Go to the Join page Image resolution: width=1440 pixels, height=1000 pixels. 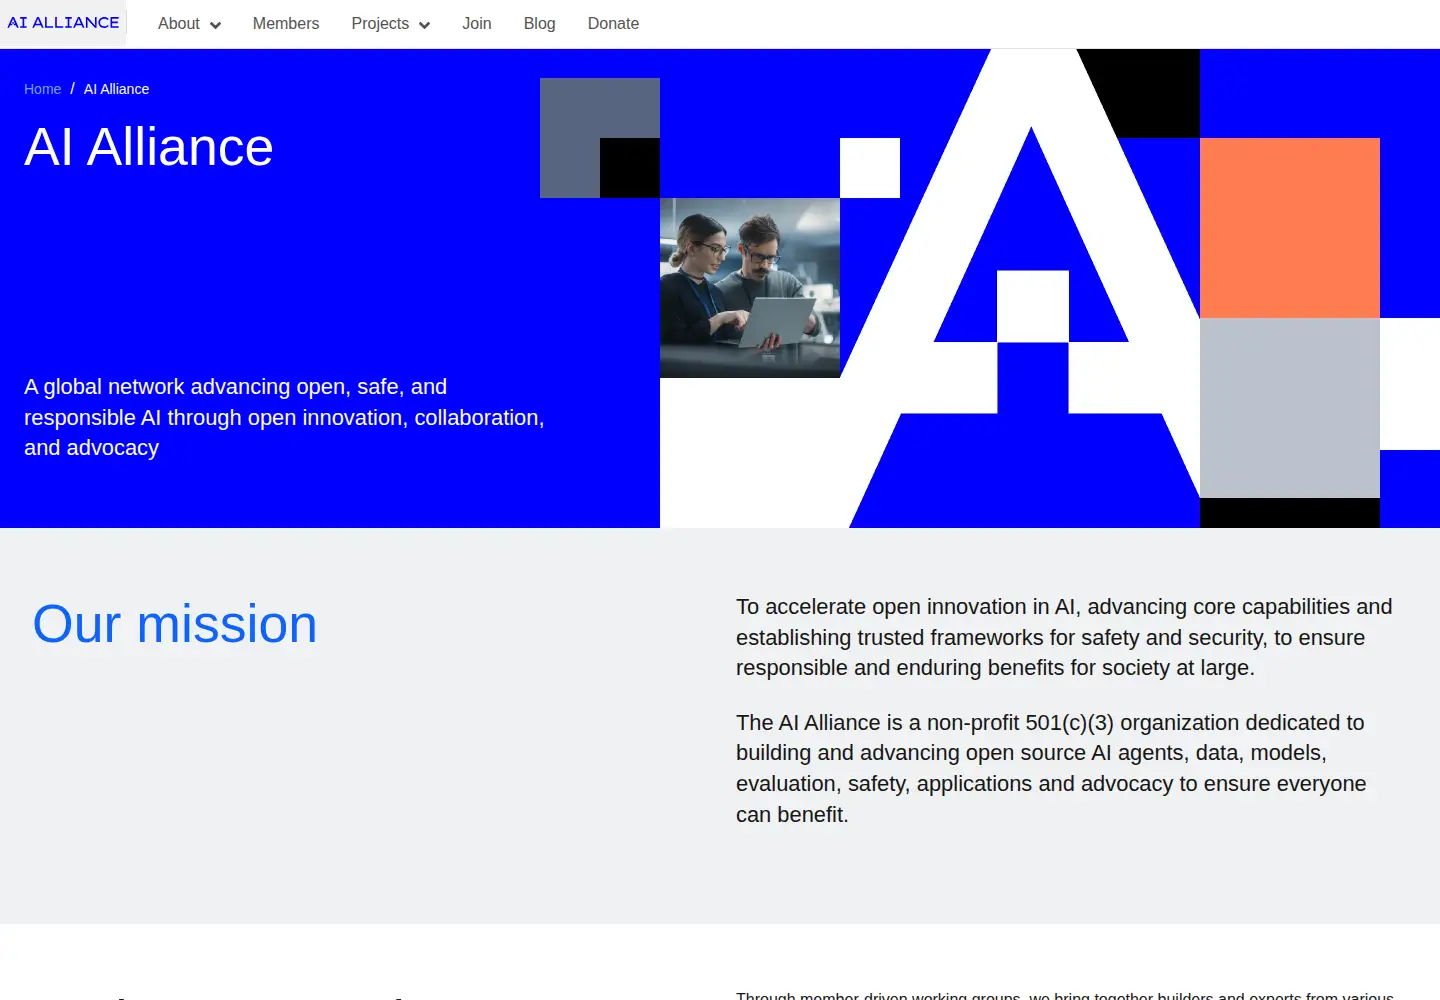(x=477, y=23)
